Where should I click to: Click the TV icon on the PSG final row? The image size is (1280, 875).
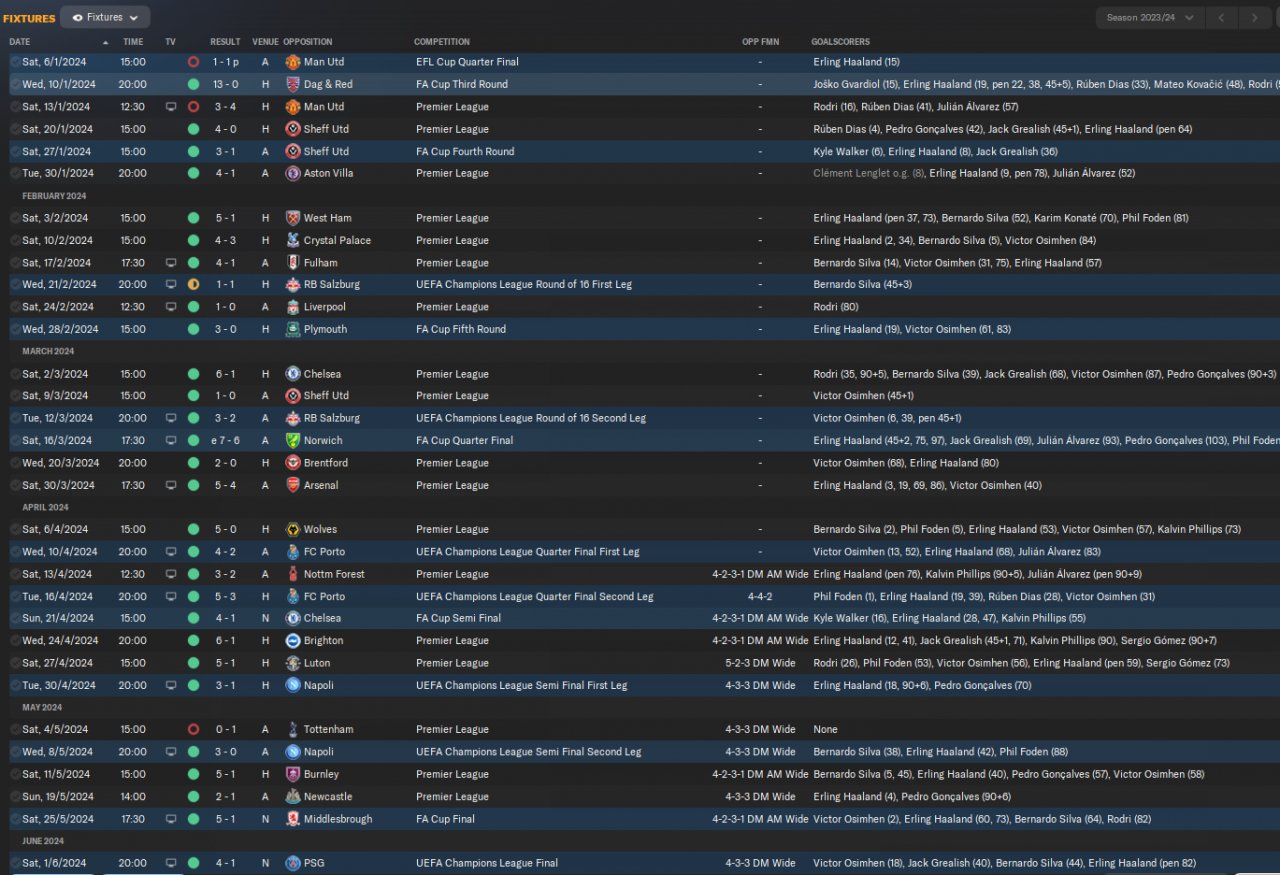171,863
